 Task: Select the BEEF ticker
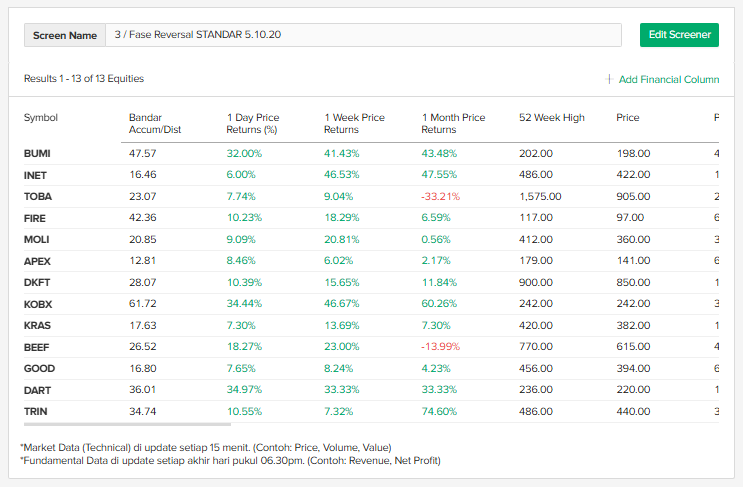pos(36,346)
